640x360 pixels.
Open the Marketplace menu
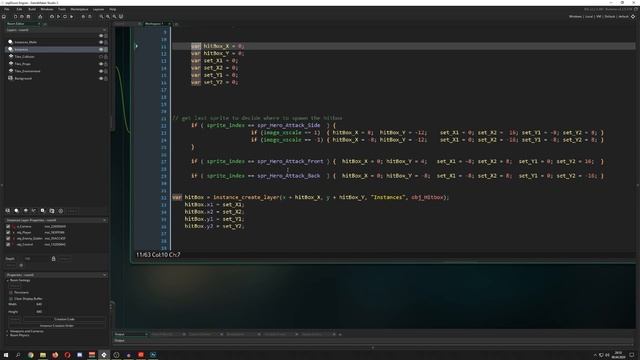[79, 9]
